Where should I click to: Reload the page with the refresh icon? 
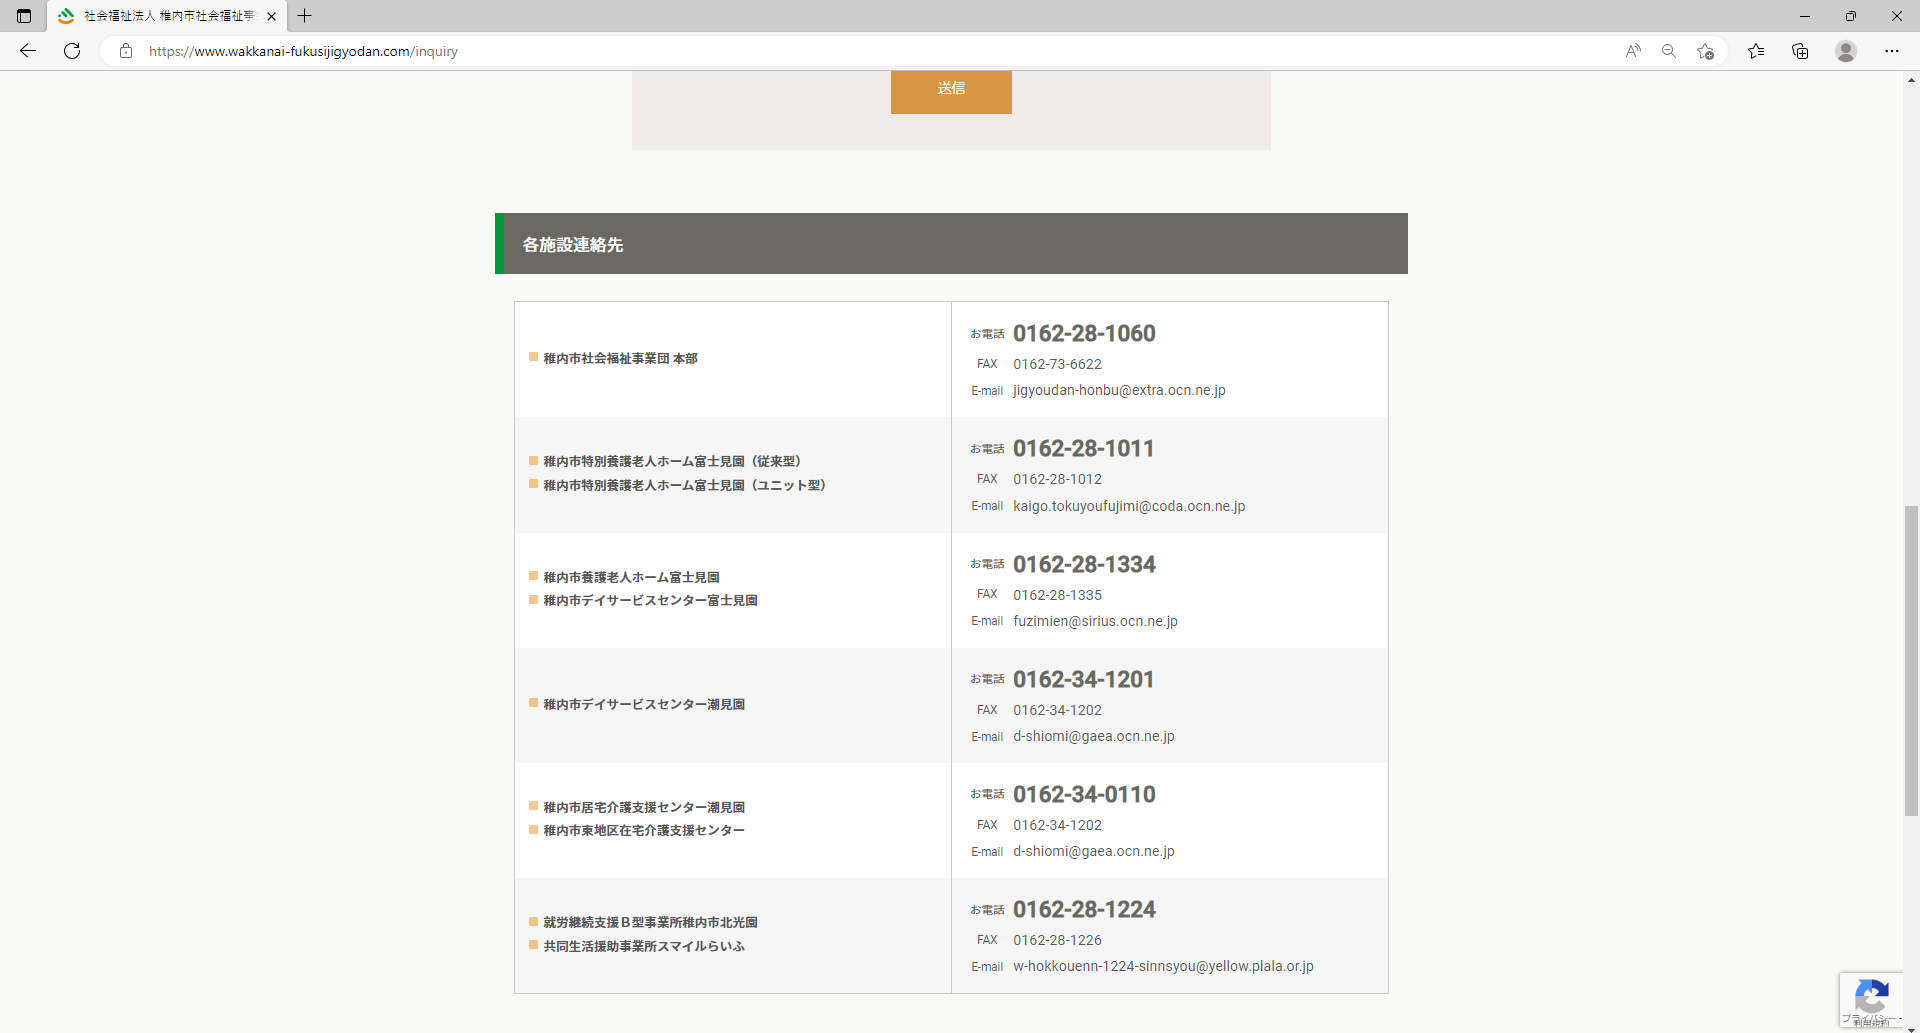[x=72, y=51]
